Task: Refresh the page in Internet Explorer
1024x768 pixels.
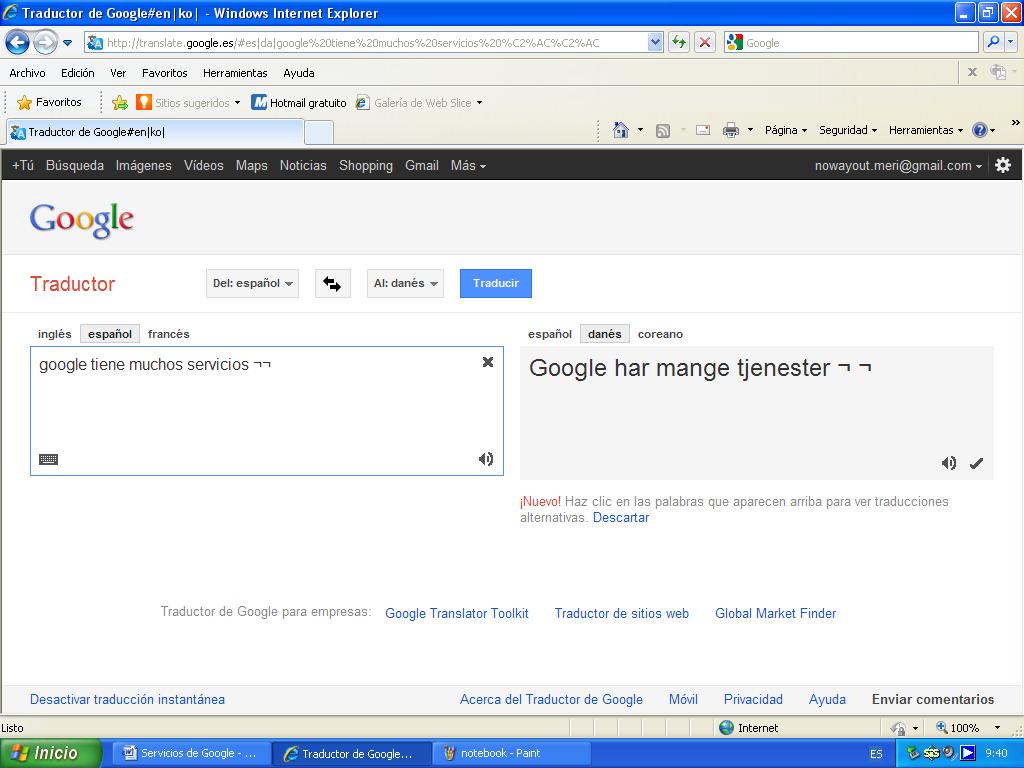Action: [x=679, y=42]
